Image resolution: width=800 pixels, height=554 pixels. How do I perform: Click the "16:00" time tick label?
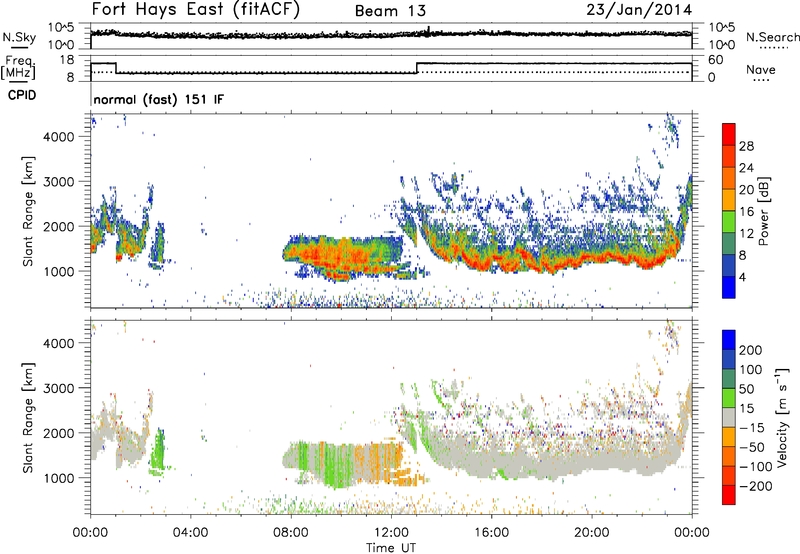491,533
